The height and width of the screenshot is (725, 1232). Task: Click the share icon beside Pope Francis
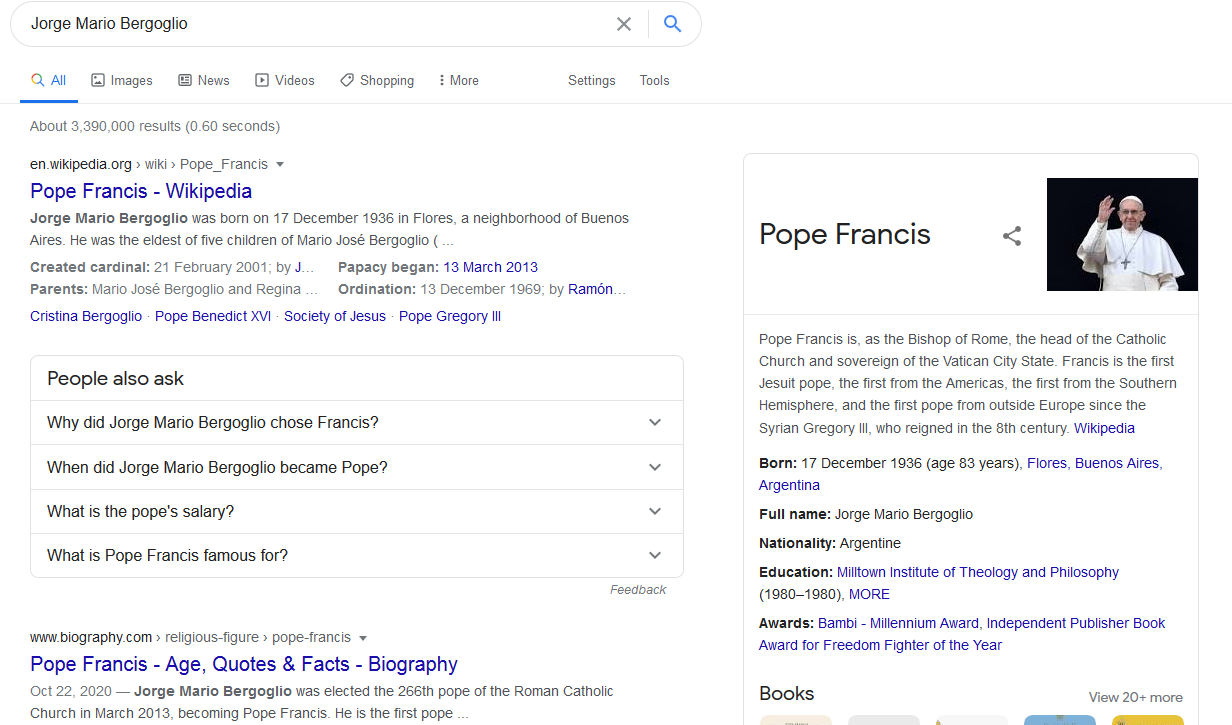pos(1012,236)
